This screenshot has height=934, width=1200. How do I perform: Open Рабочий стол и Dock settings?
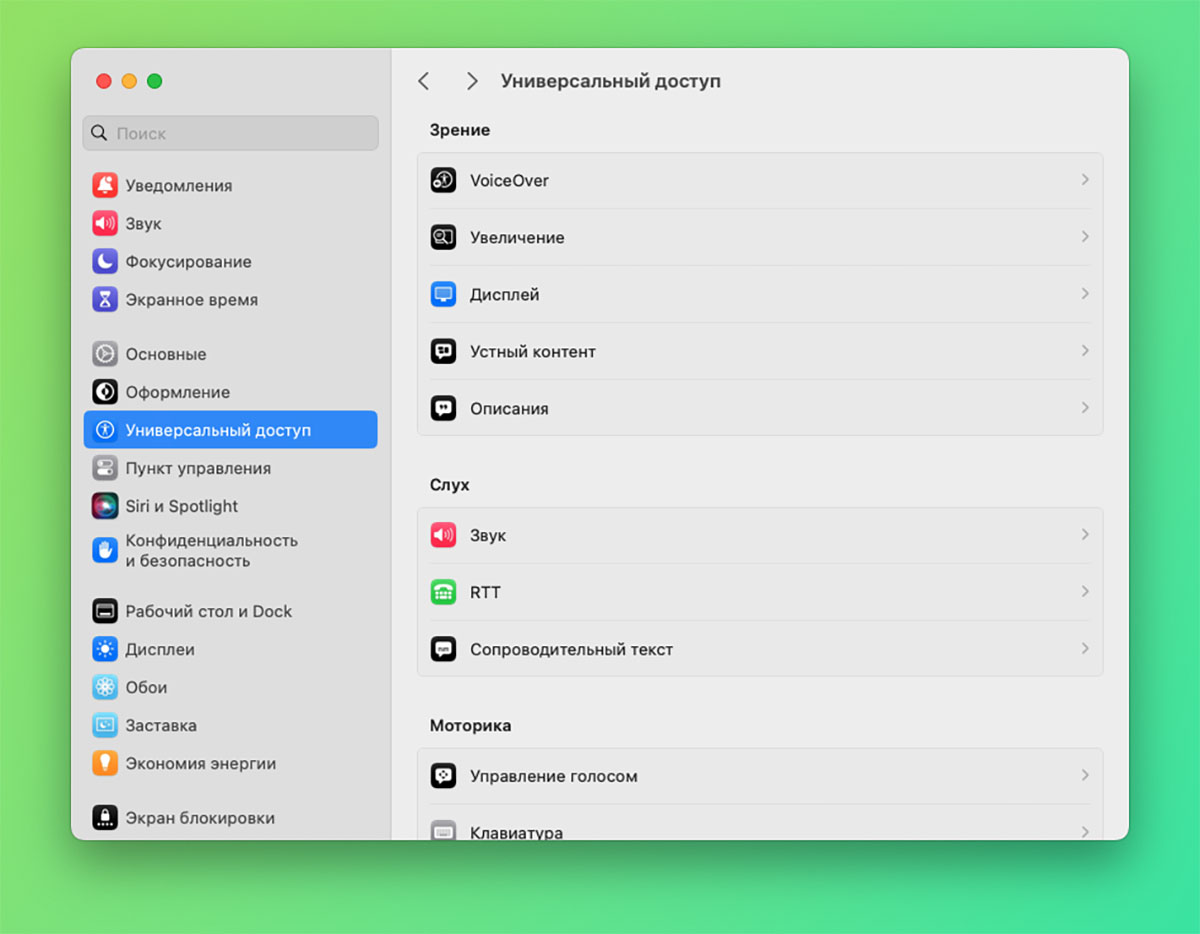coord(208,611)
